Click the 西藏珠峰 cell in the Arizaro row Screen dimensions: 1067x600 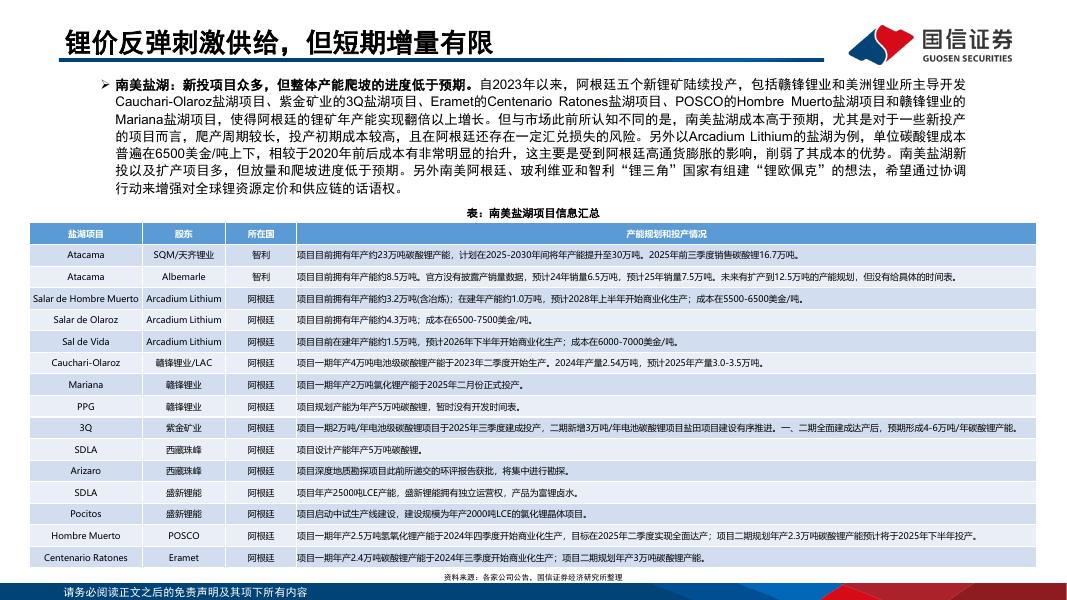[184, 471]
